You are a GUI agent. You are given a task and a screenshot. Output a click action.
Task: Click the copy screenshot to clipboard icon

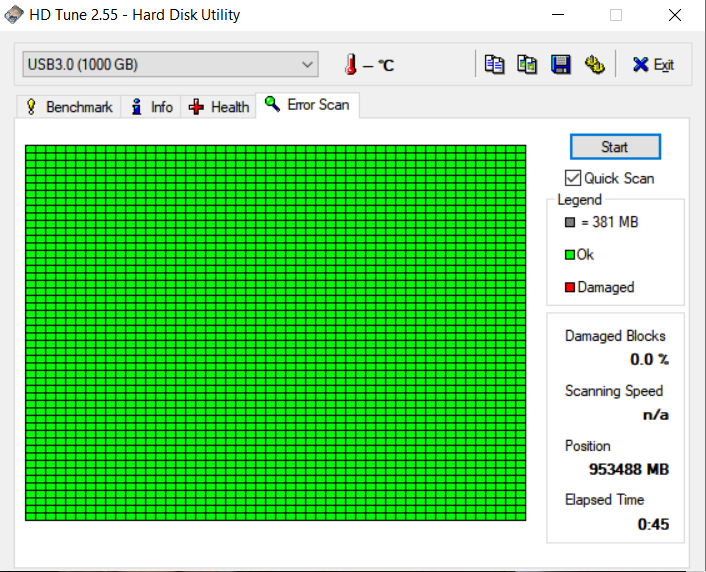pyautogui.click(x=527, y=64)
